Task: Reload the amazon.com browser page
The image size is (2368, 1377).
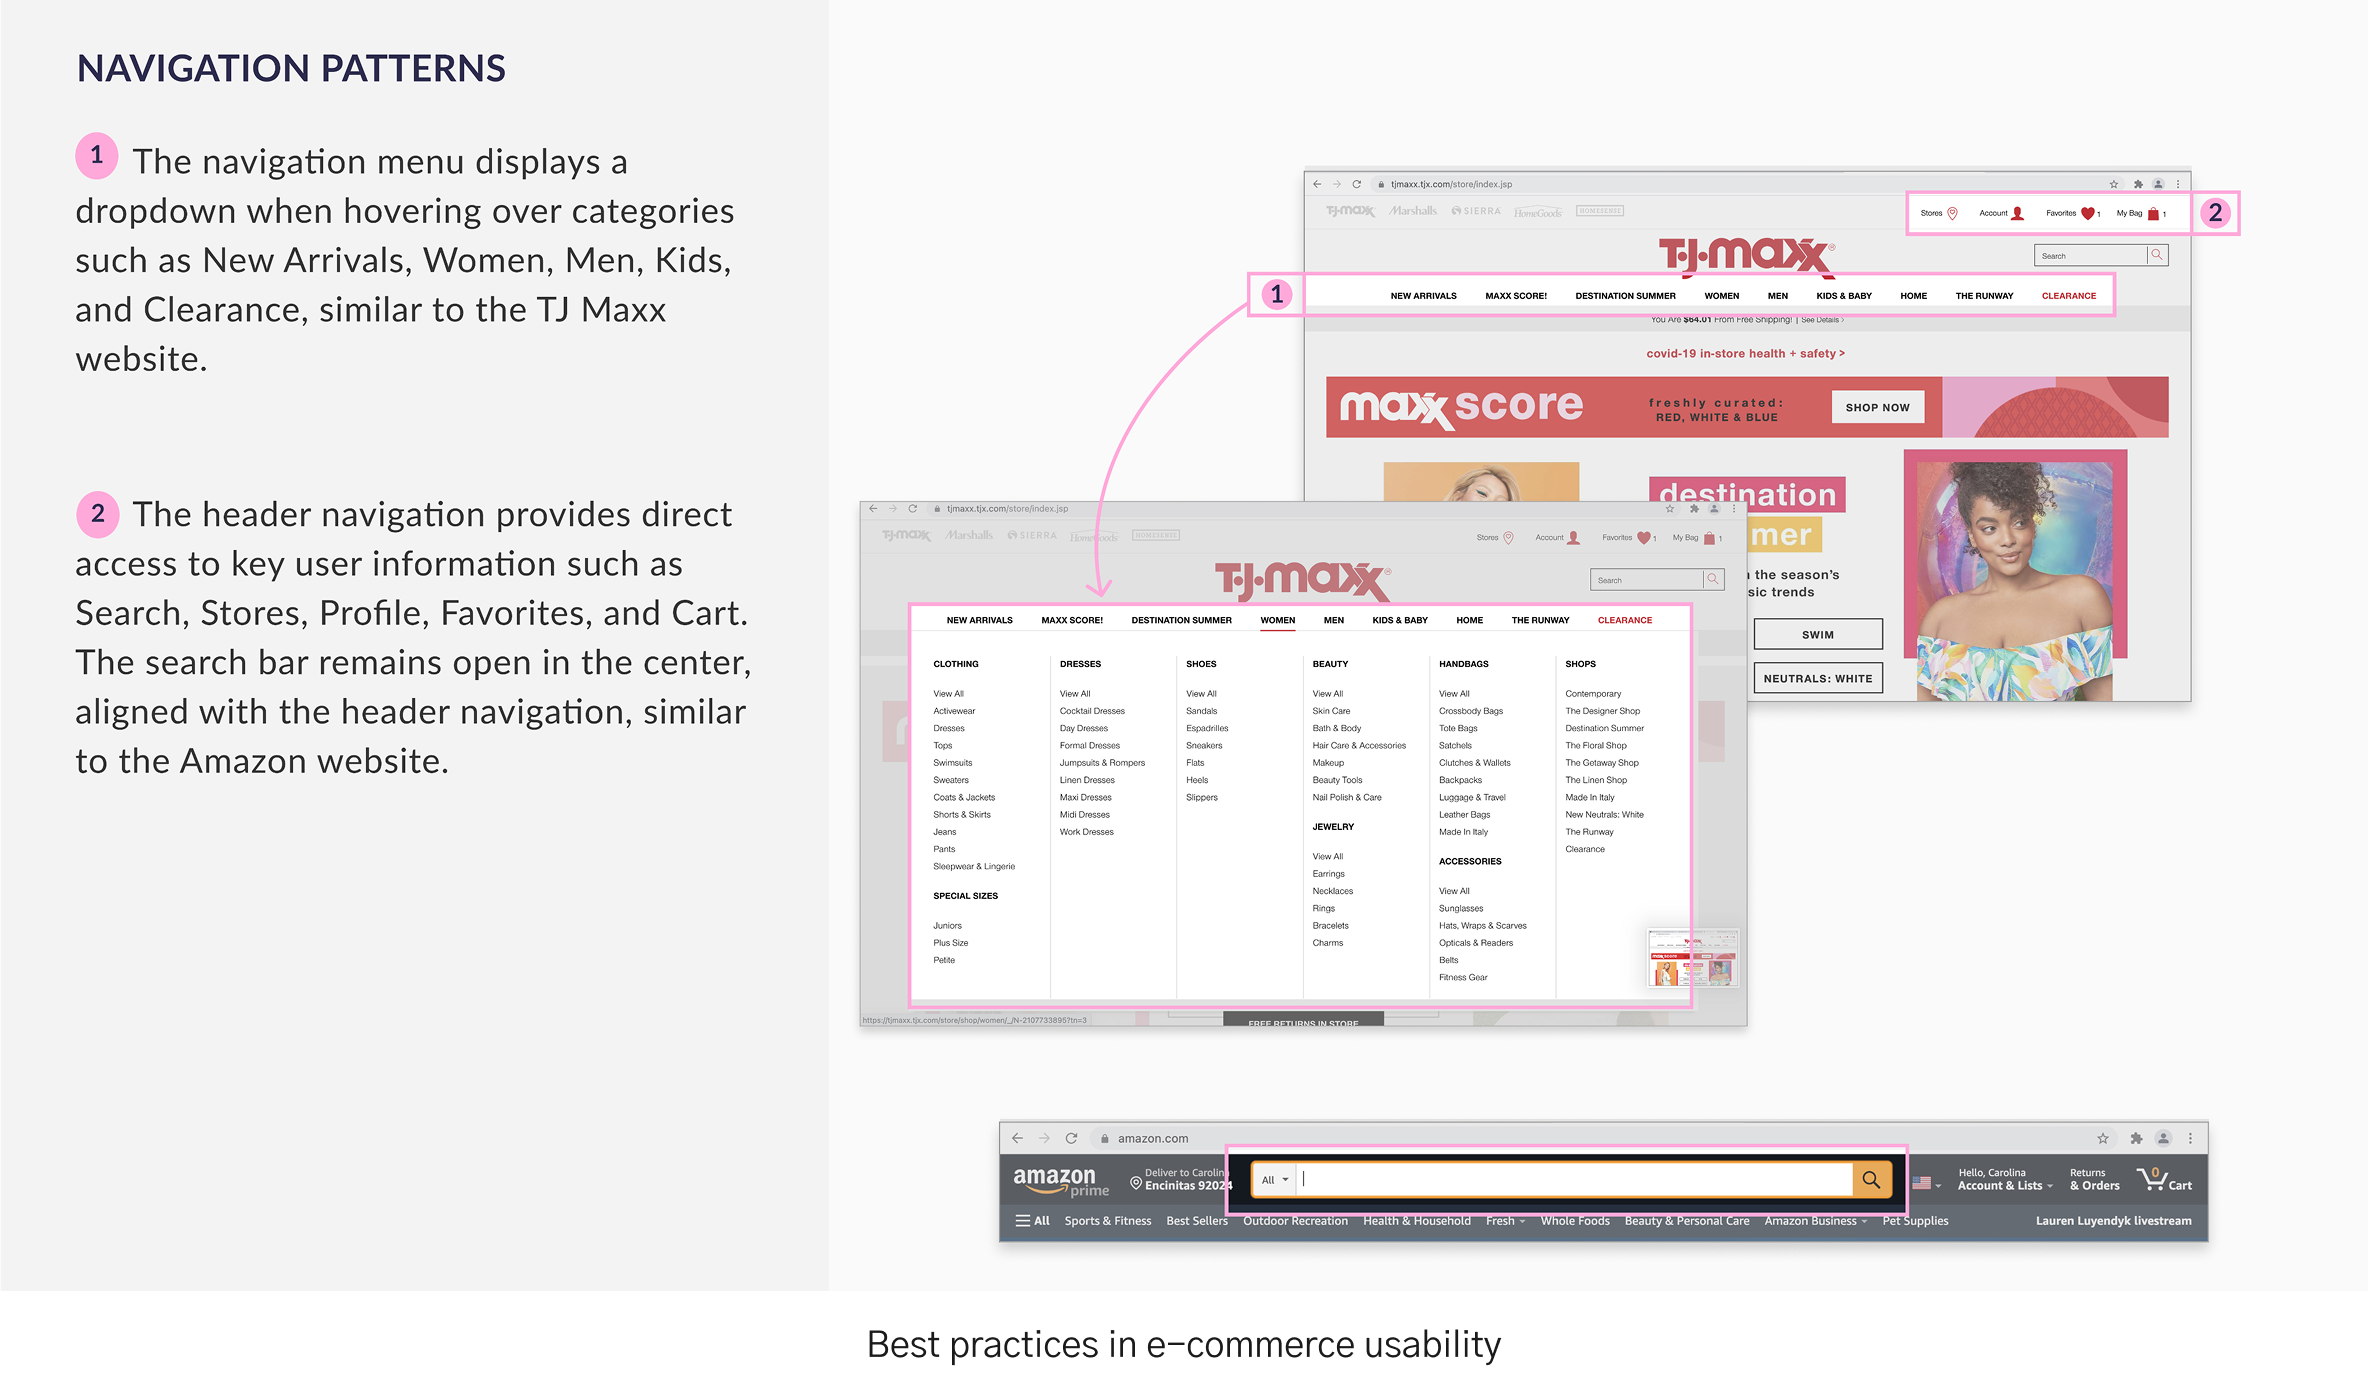Action: click(1071, 1138)
